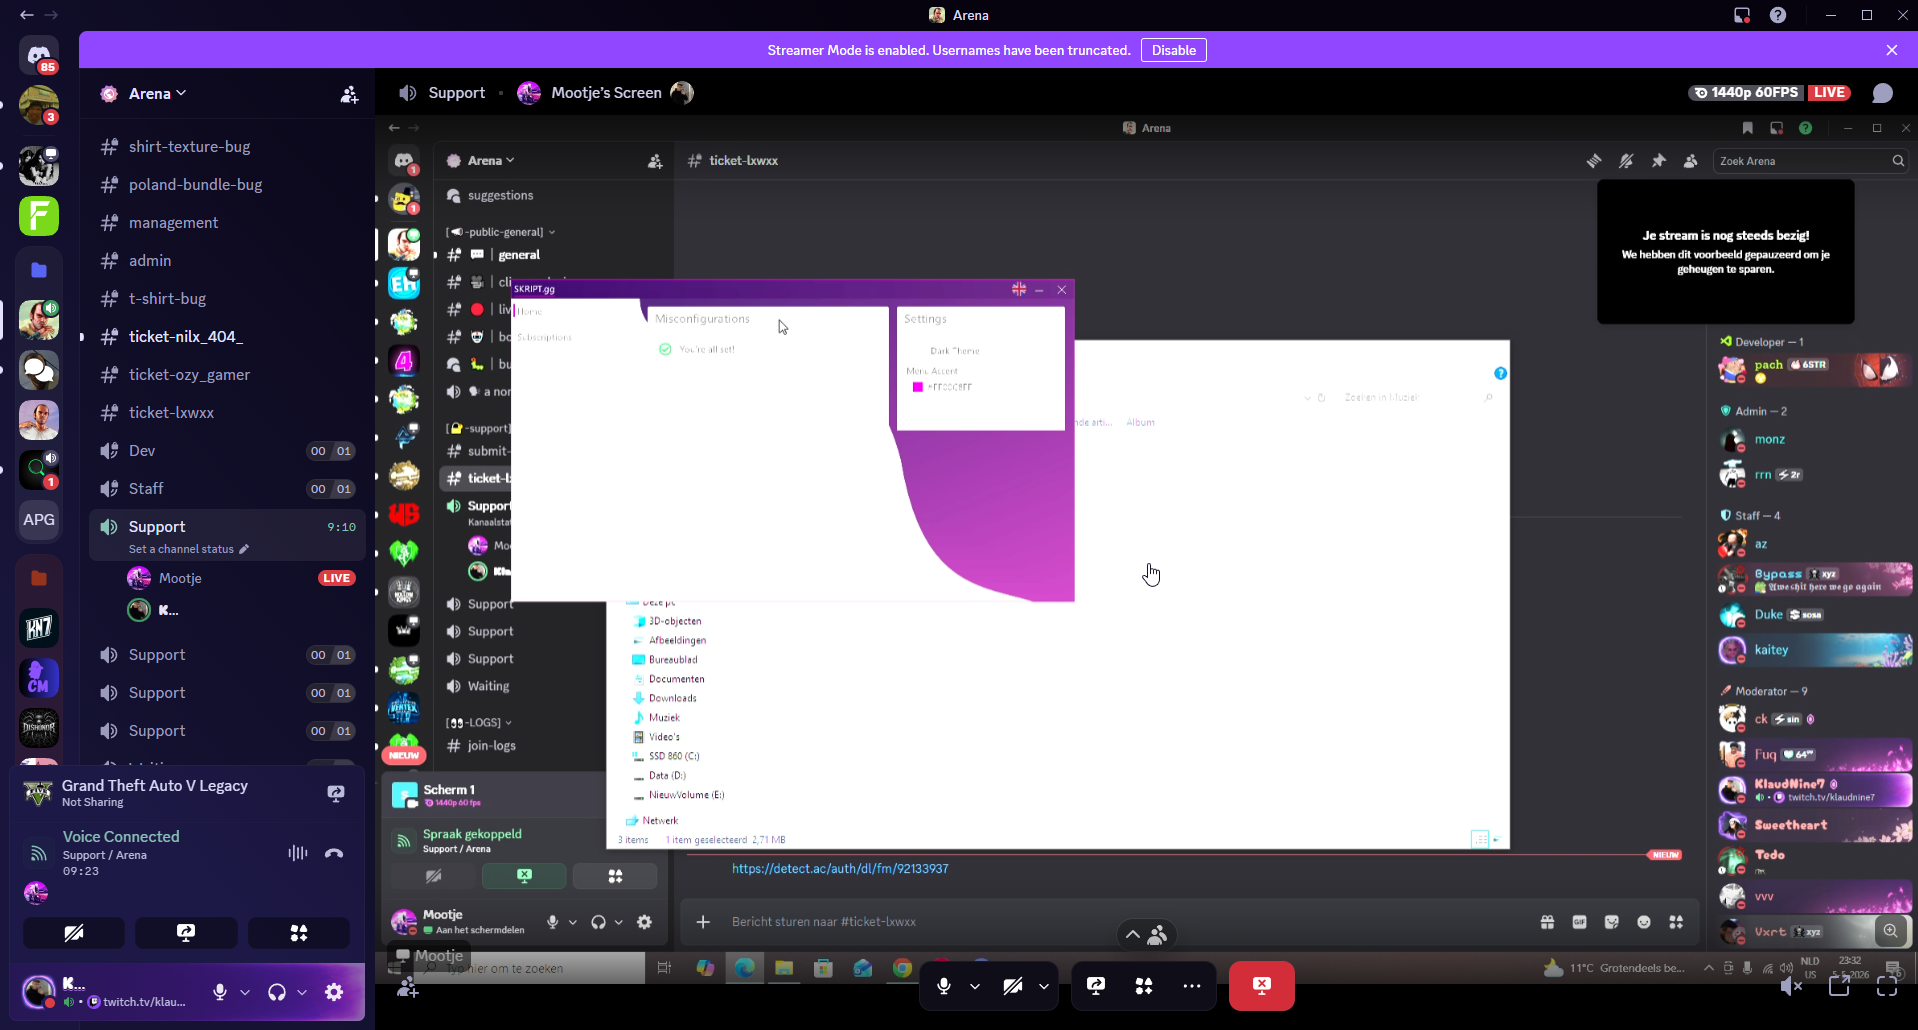Click the Zoek Arena search field
This screenshot has width=1918, height=1030.
coord(1811,161)
